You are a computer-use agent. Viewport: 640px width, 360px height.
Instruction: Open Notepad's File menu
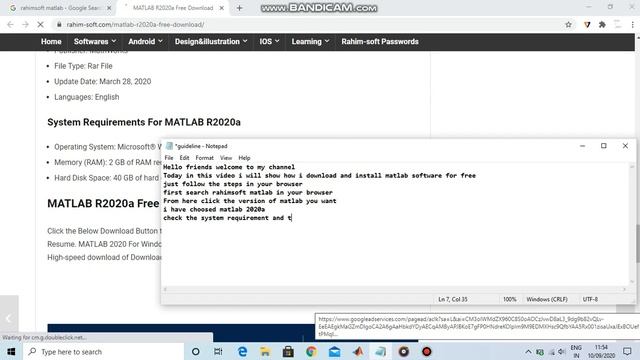click(x=169, y=158)
